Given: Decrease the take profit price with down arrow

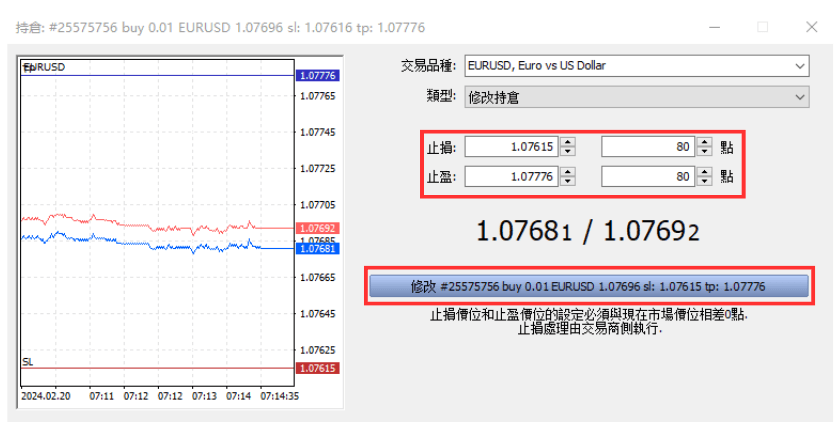Looking at the screenshot, I should pyautogui.click(x=568, y=180).
